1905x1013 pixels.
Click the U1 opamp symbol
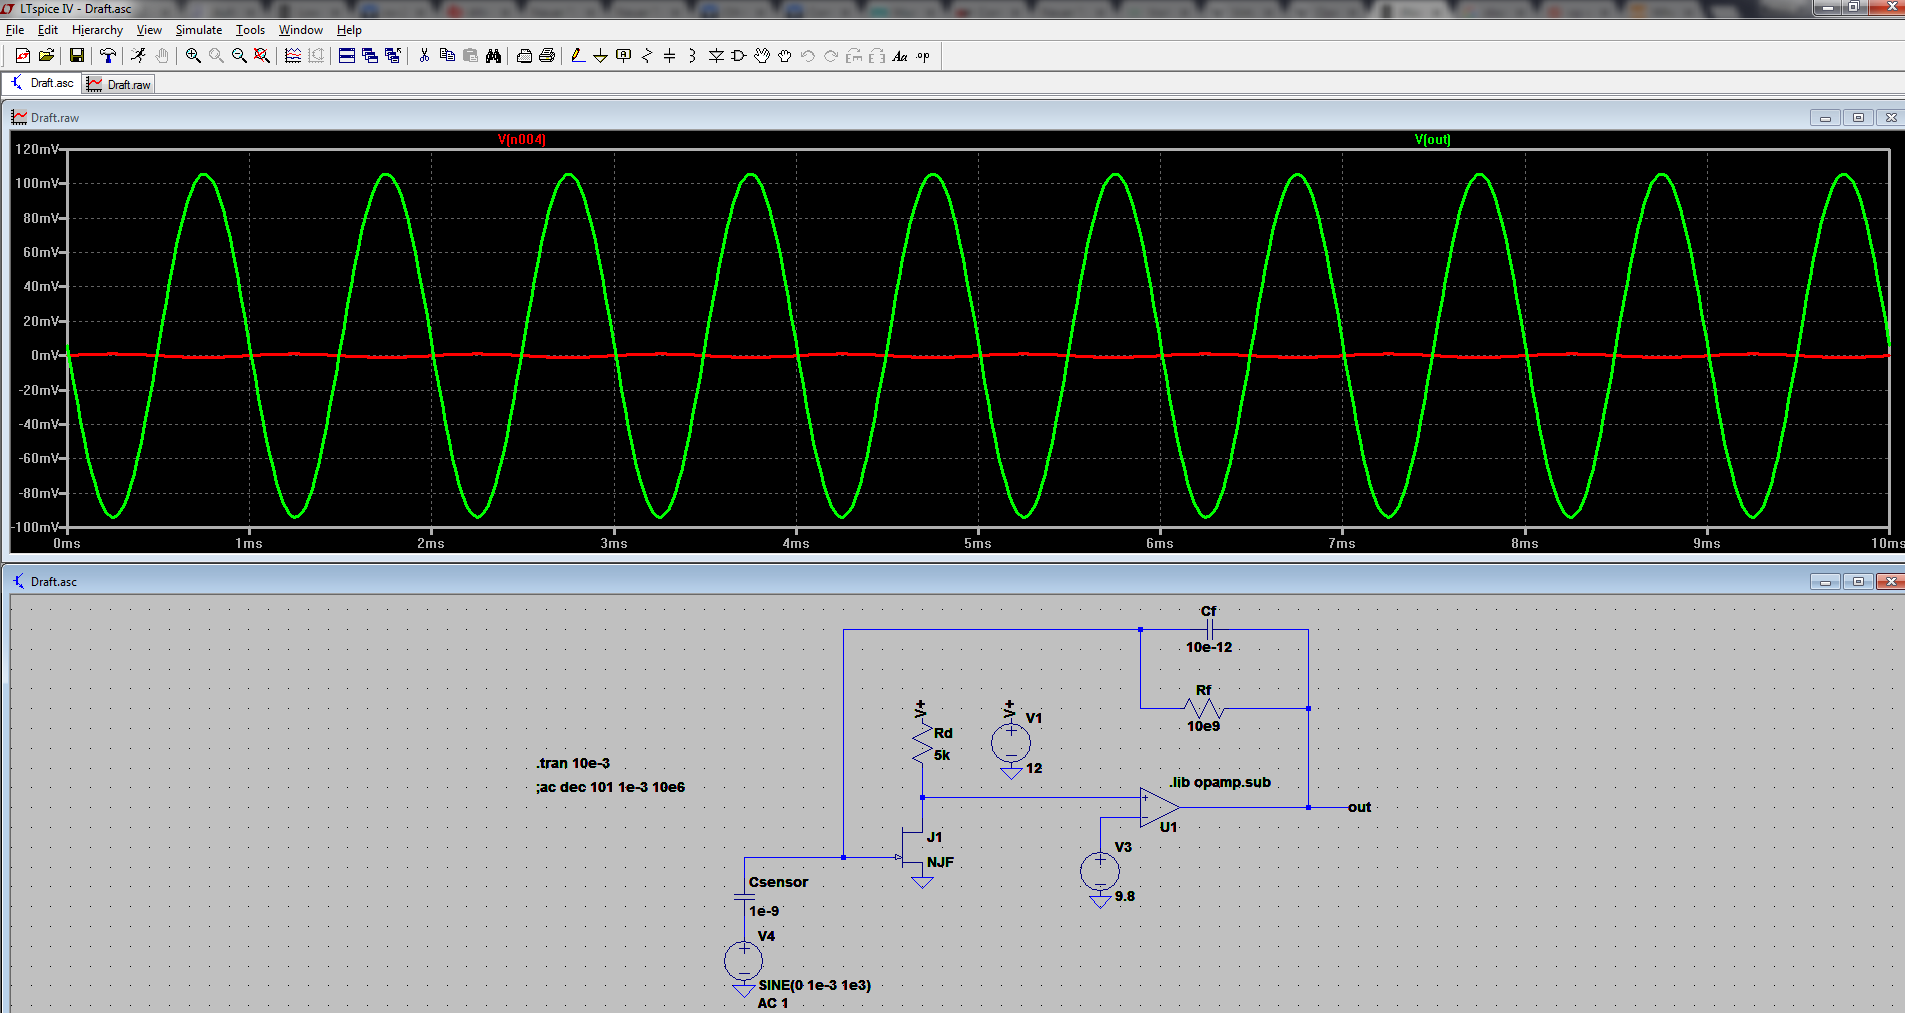(1160, 808)
